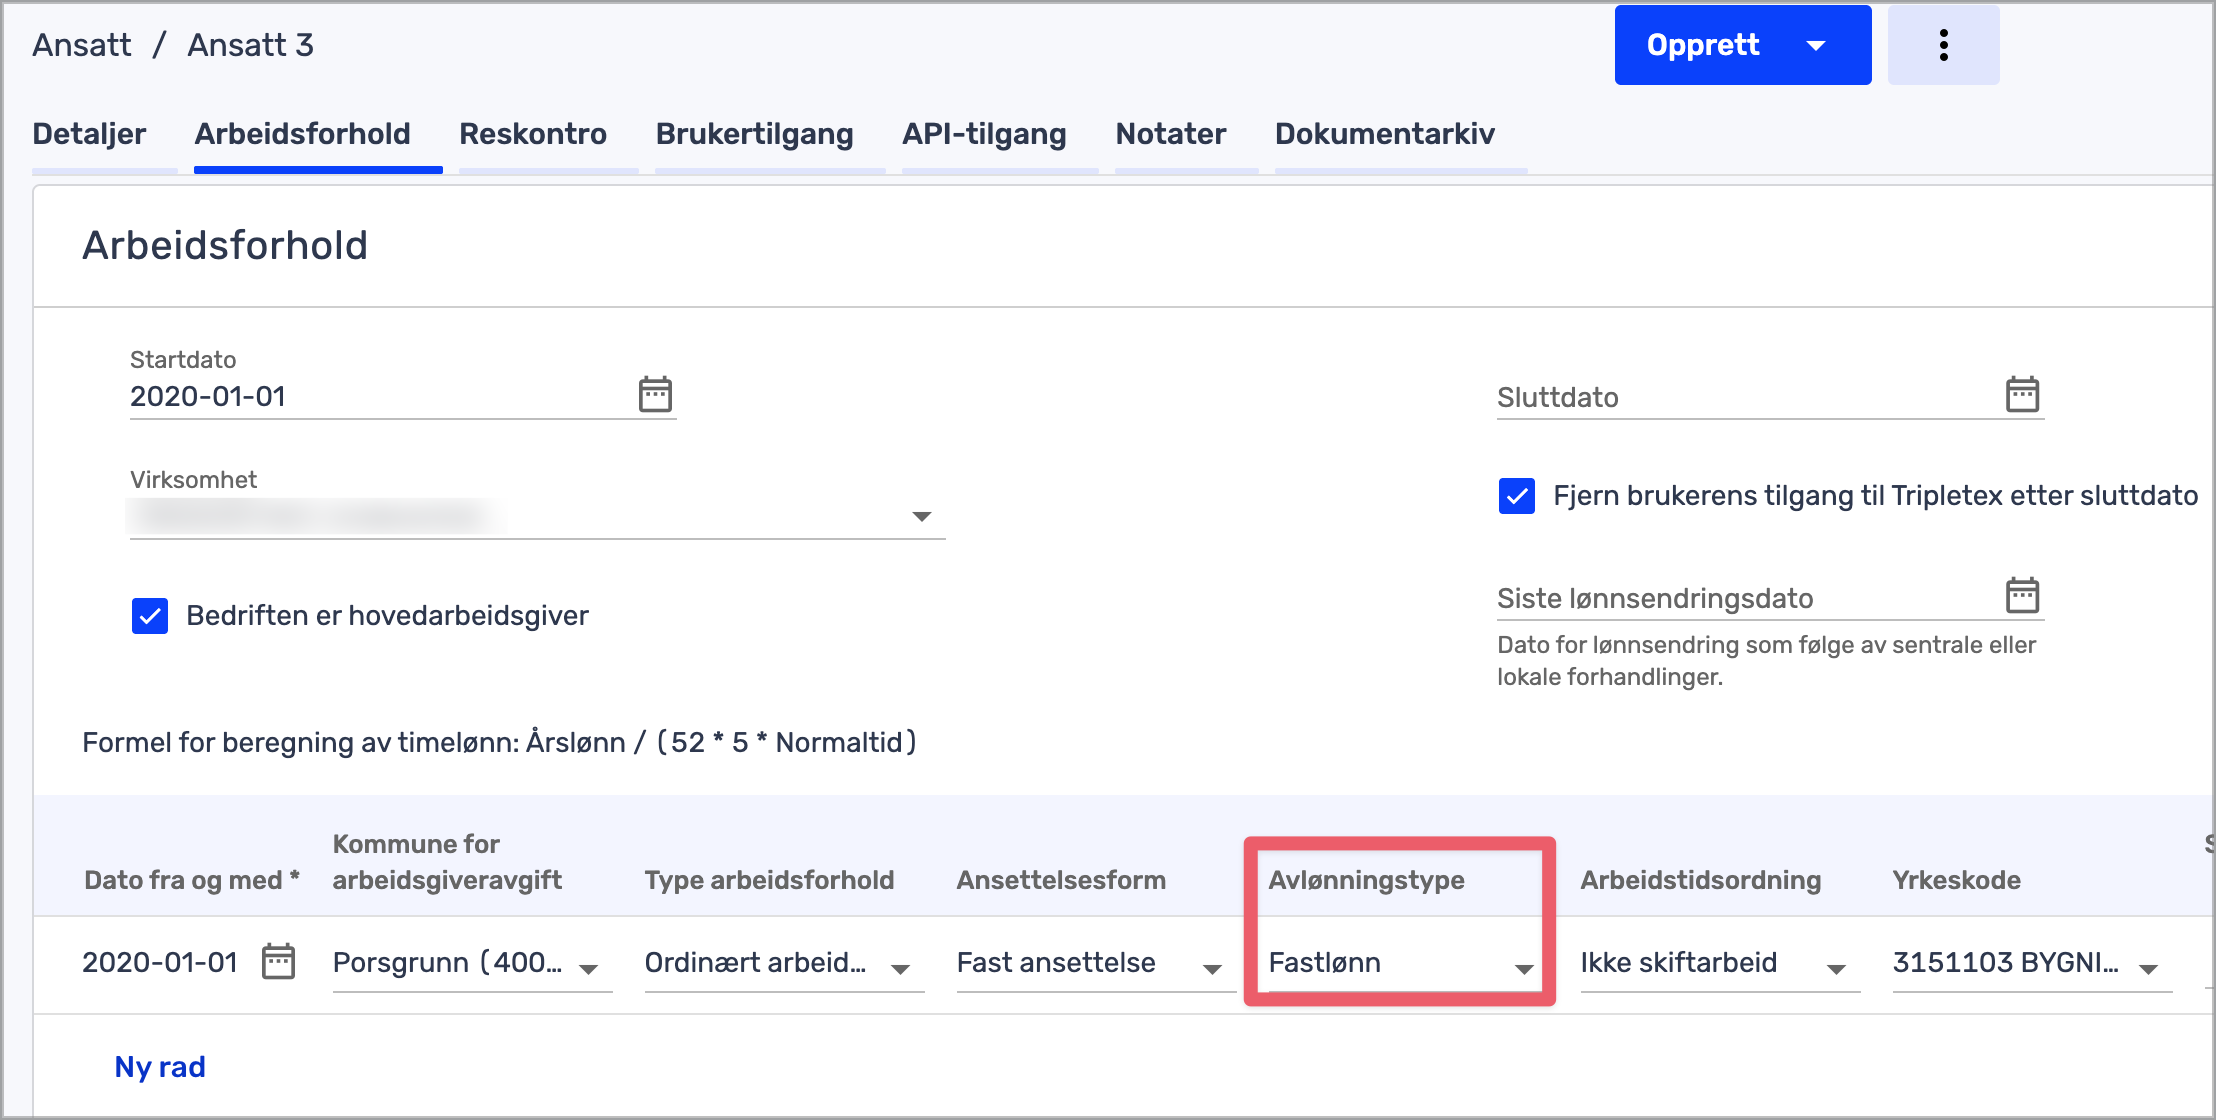Click the Ansatt breadcrumb link
2216x1120 pixels.
coord(82,45)
